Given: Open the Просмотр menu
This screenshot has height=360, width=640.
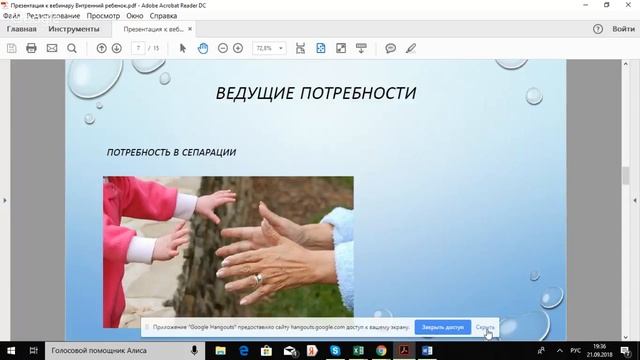Looking at the screenshot, I should tap(103, 16).
